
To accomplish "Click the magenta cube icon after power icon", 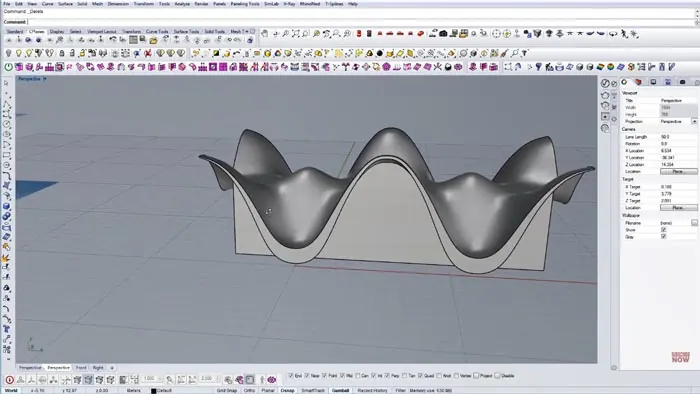I will pyautogui.click(x=19, y=67).
